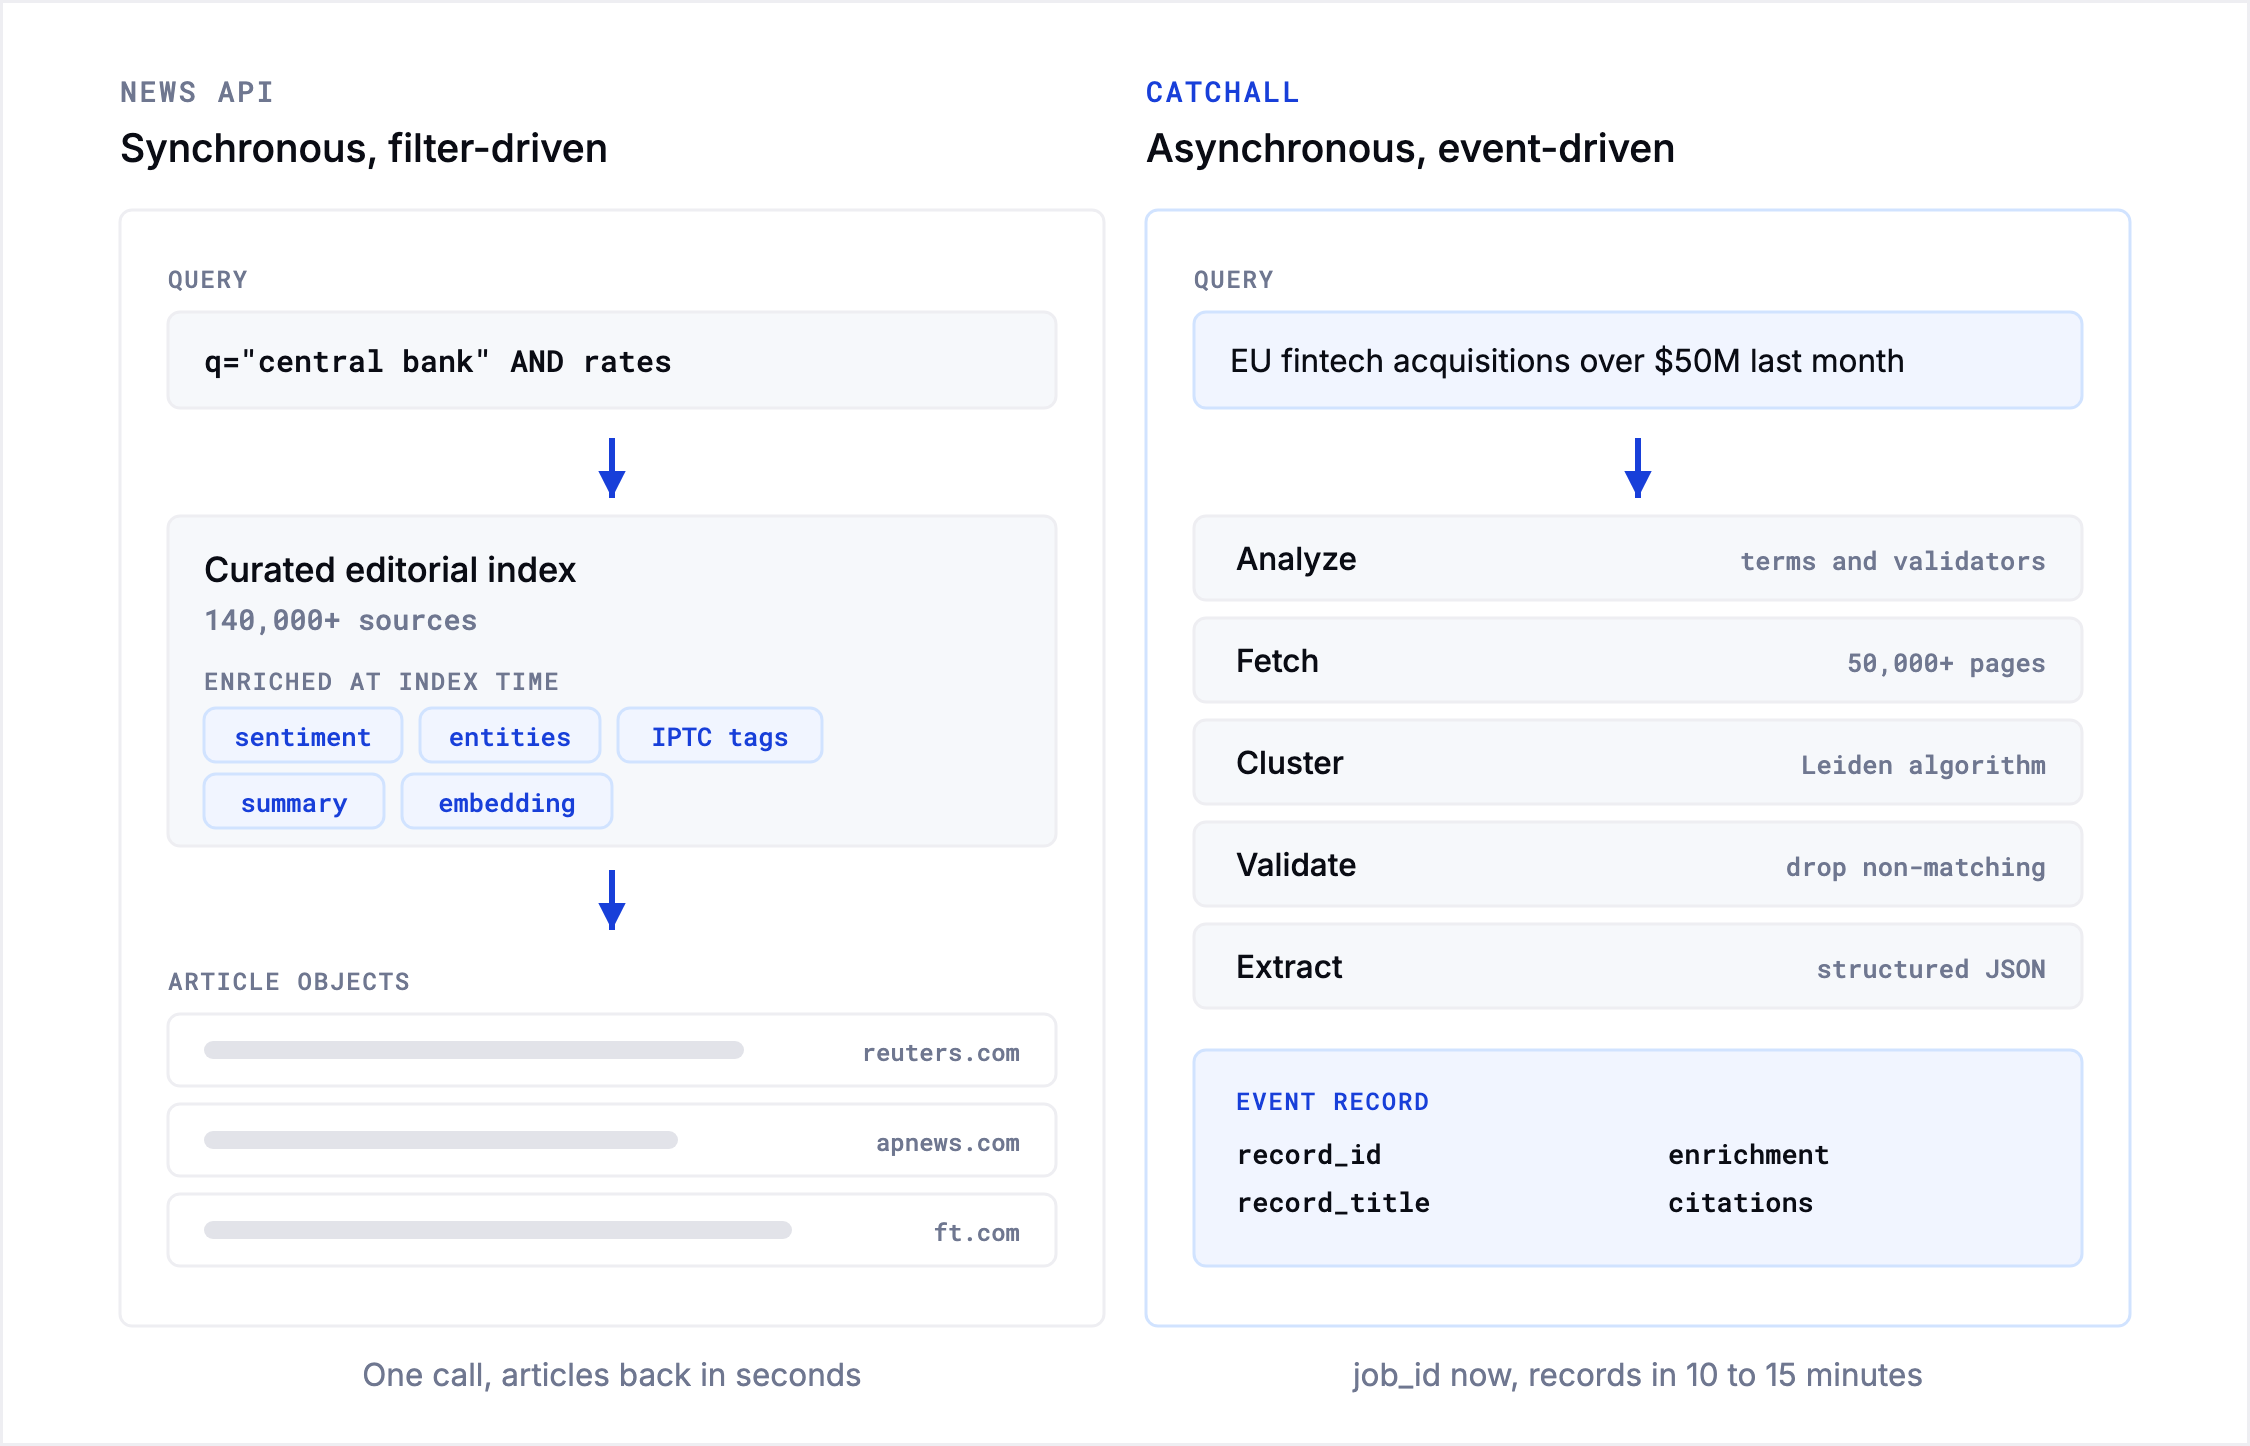Viewport: 2250px width, 1446px height.
Task: Click the 'NEWS API' heading label
Action: click(x=196, y=92)
